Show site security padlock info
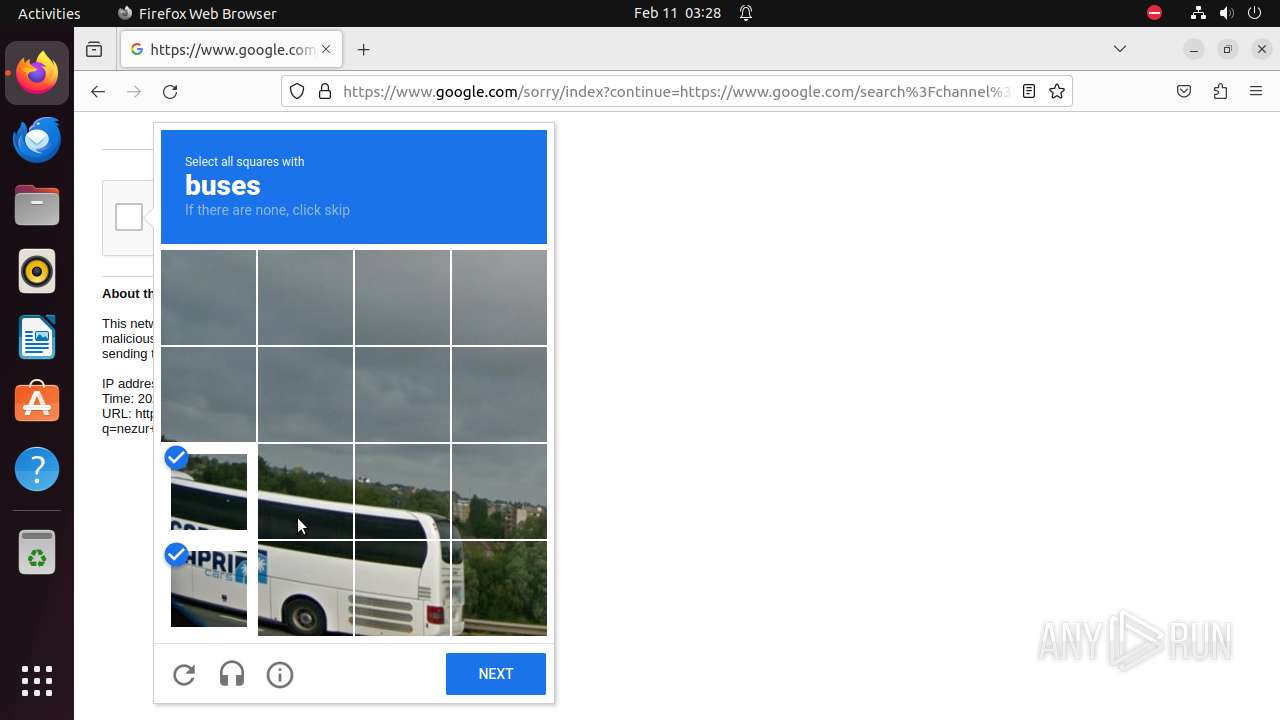Image resolution: width=1280 pixels, height=720 pixels. pyautogui.click(x=324, y=91)
